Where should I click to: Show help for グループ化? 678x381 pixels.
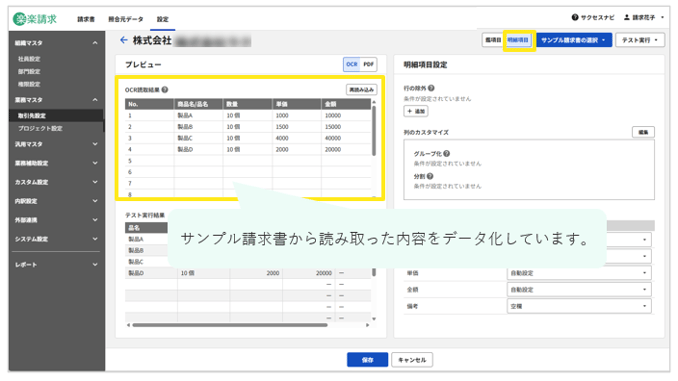[447, 153]
